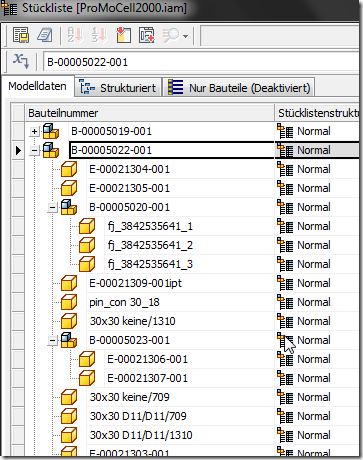Select the fj_3842535641_1 part number cell
The height and width of the screenshot is (460, 363).
(189, 226)
